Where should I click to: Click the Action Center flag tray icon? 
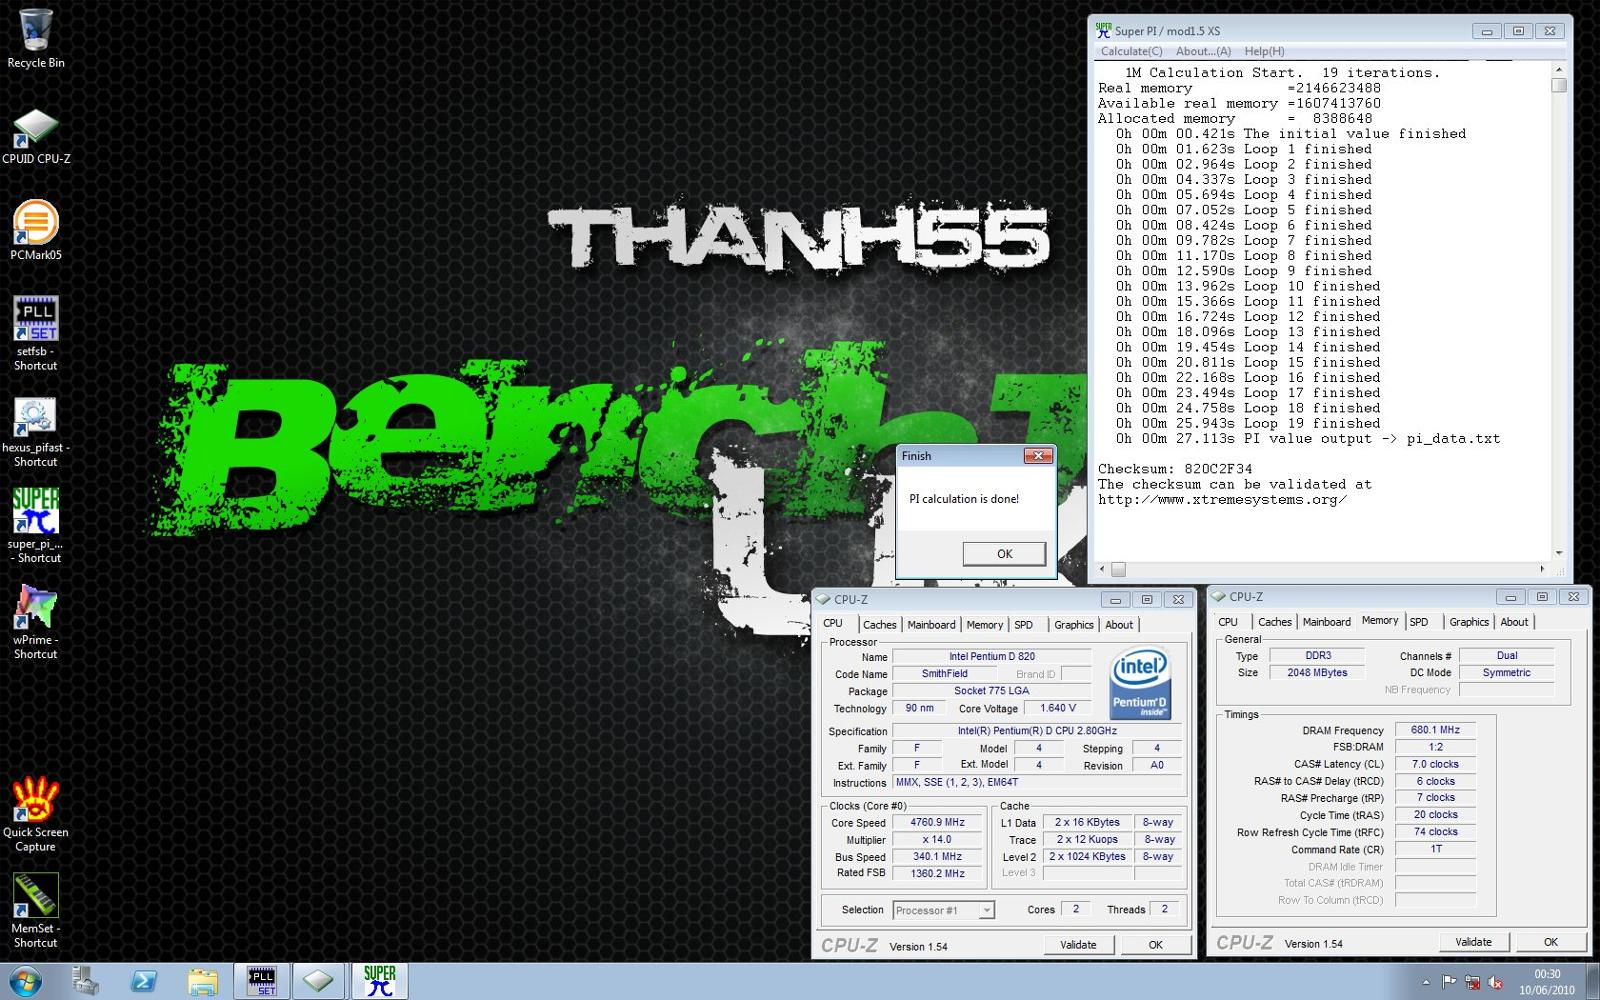click(1449, 982)
